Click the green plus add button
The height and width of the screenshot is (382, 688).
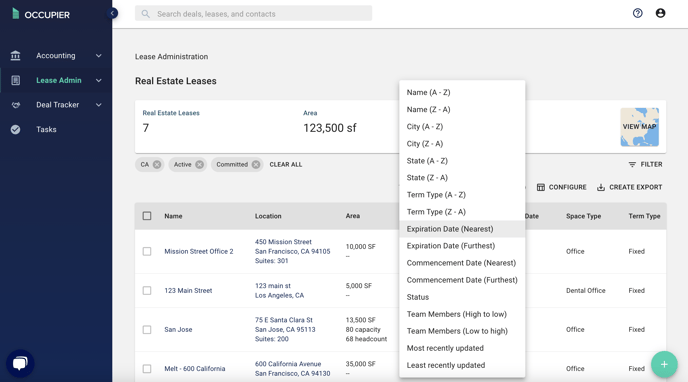click(x=664, y=364)
